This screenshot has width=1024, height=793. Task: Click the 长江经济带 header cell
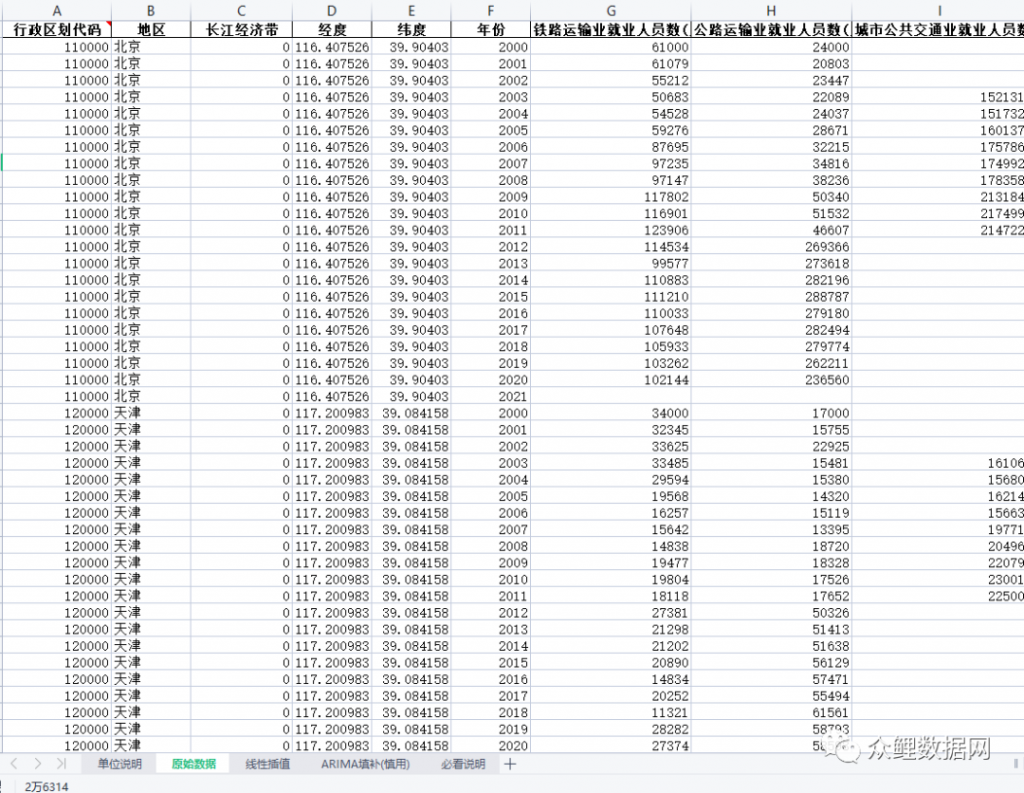point(241,30)
